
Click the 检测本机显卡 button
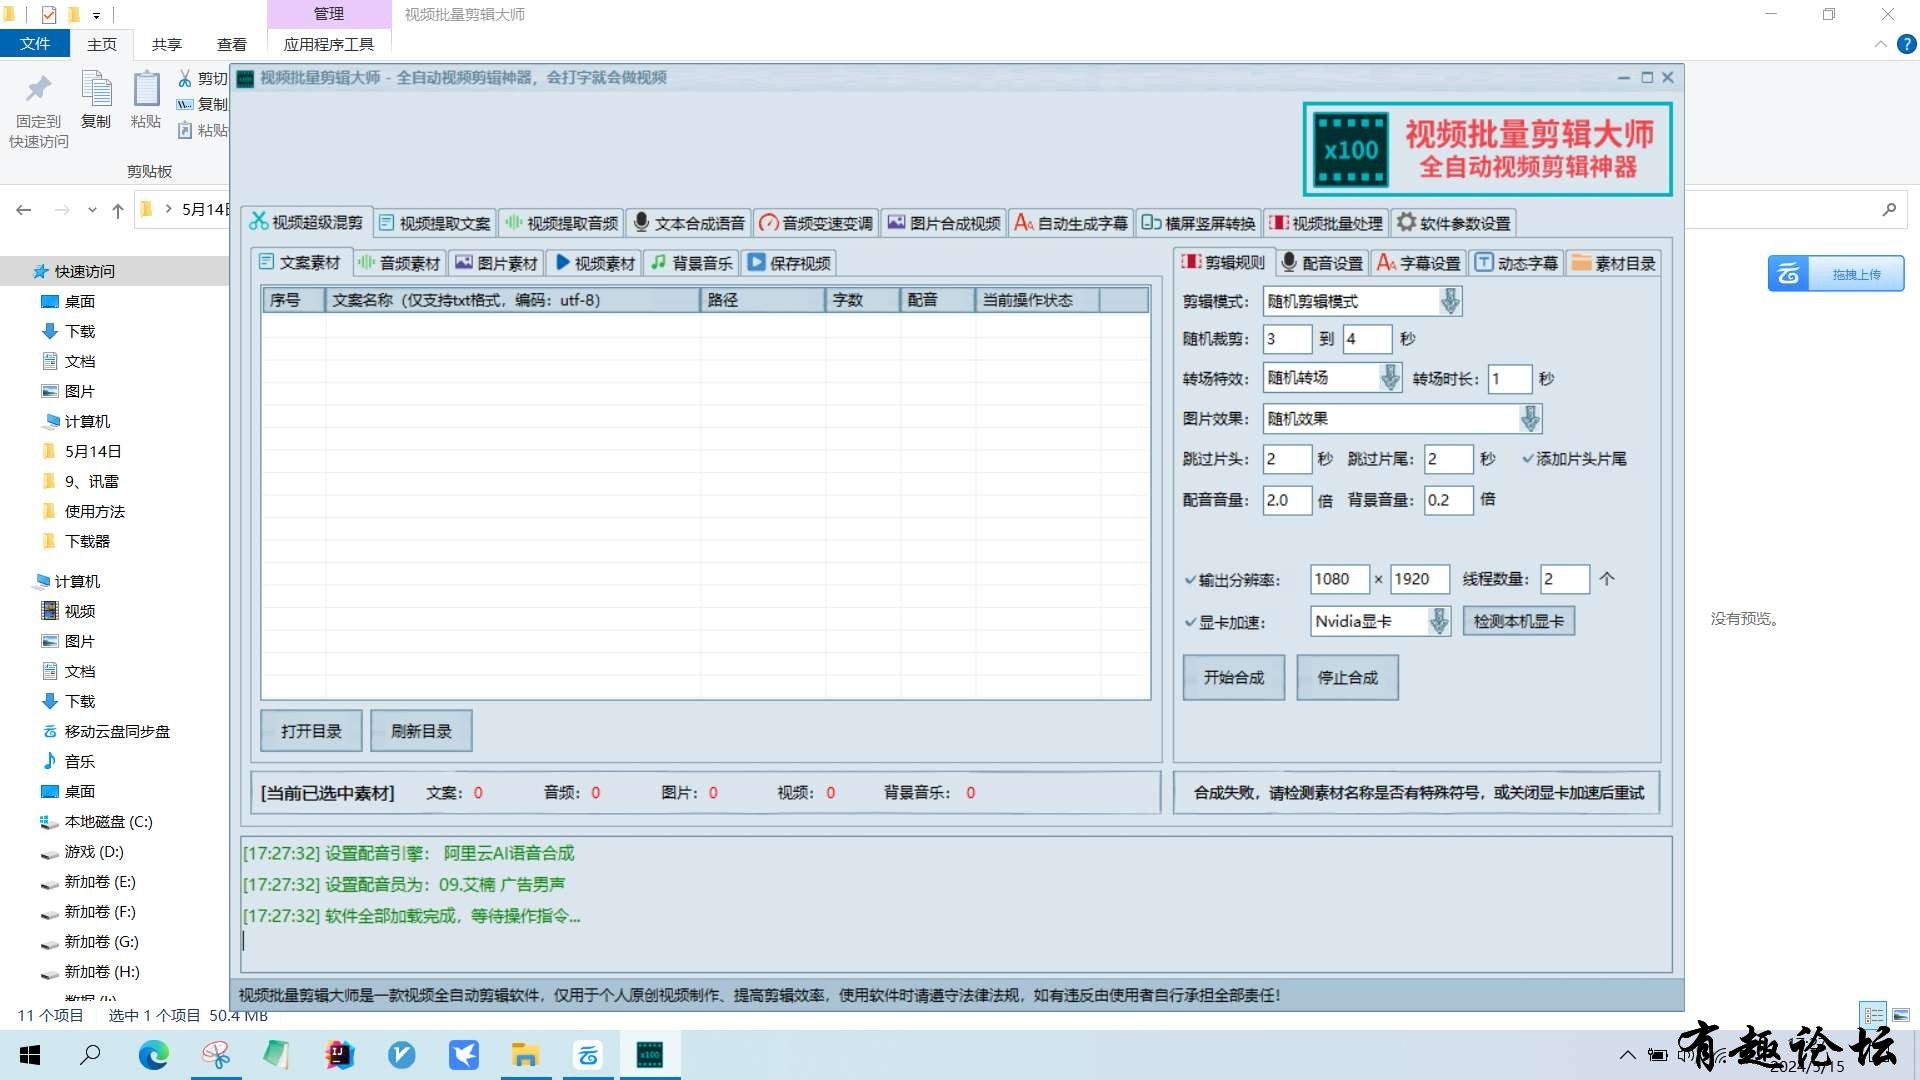(1518, 621)
